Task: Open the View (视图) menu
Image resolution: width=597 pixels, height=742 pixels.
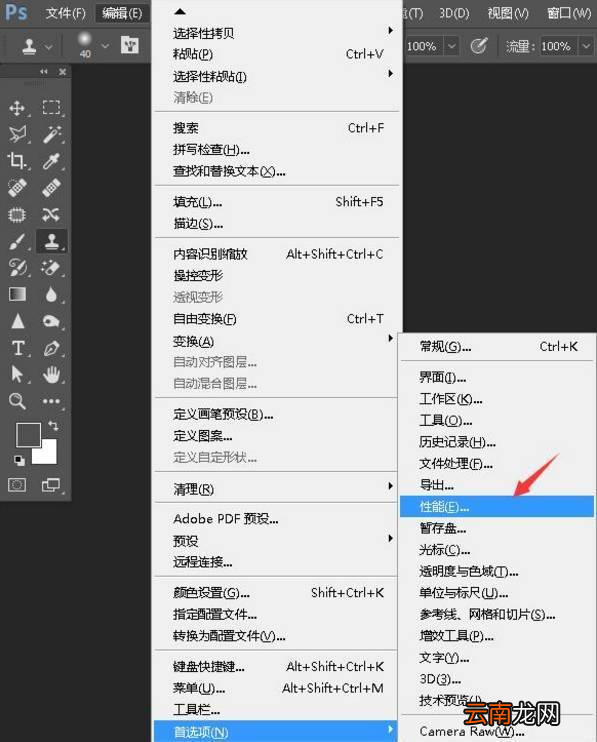Action: tap(508, 13)
